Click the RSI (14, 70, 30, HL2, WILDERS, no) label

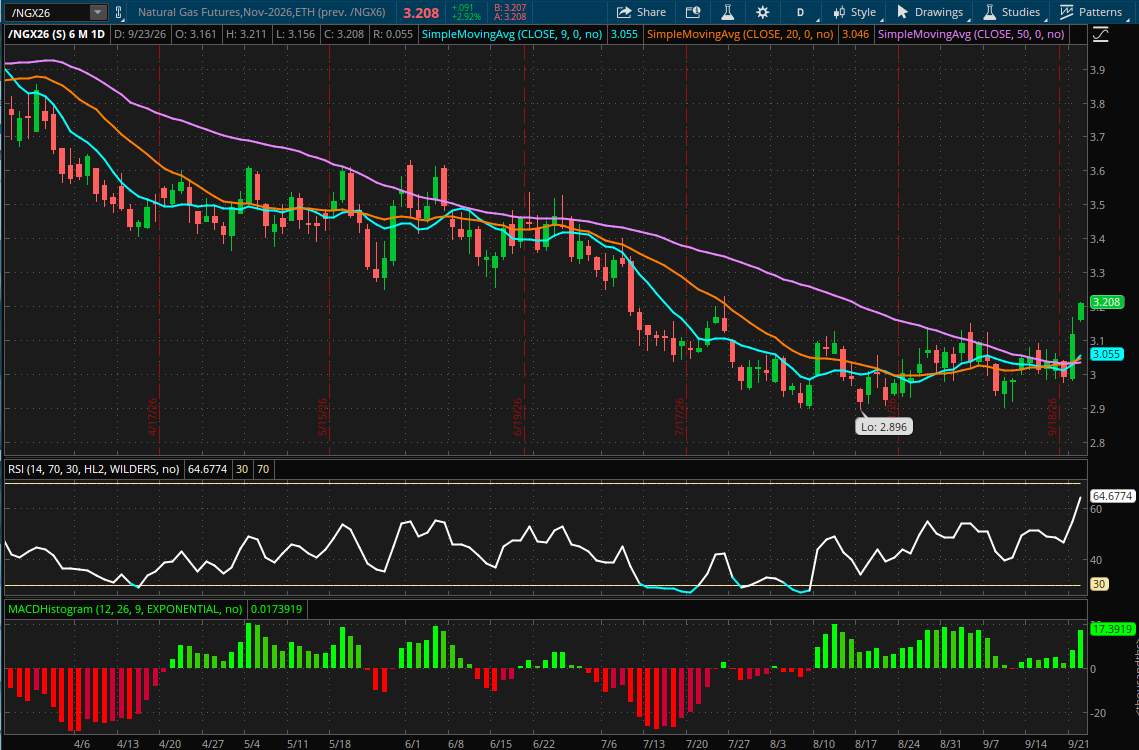tap(94, 469)
